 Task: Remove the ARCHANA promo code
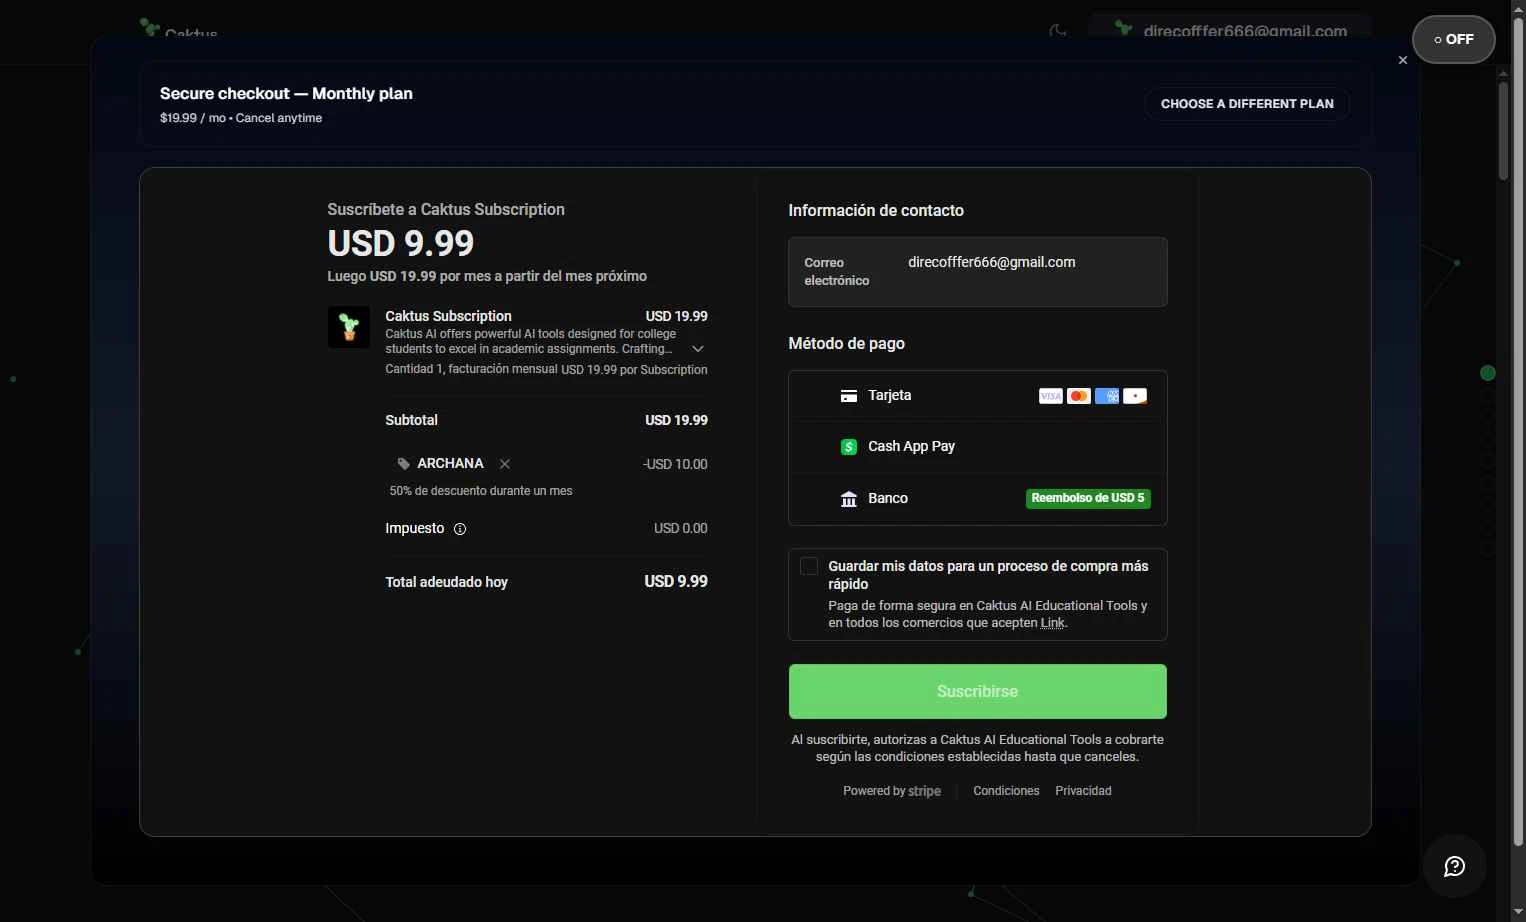[x=505, y=464]
